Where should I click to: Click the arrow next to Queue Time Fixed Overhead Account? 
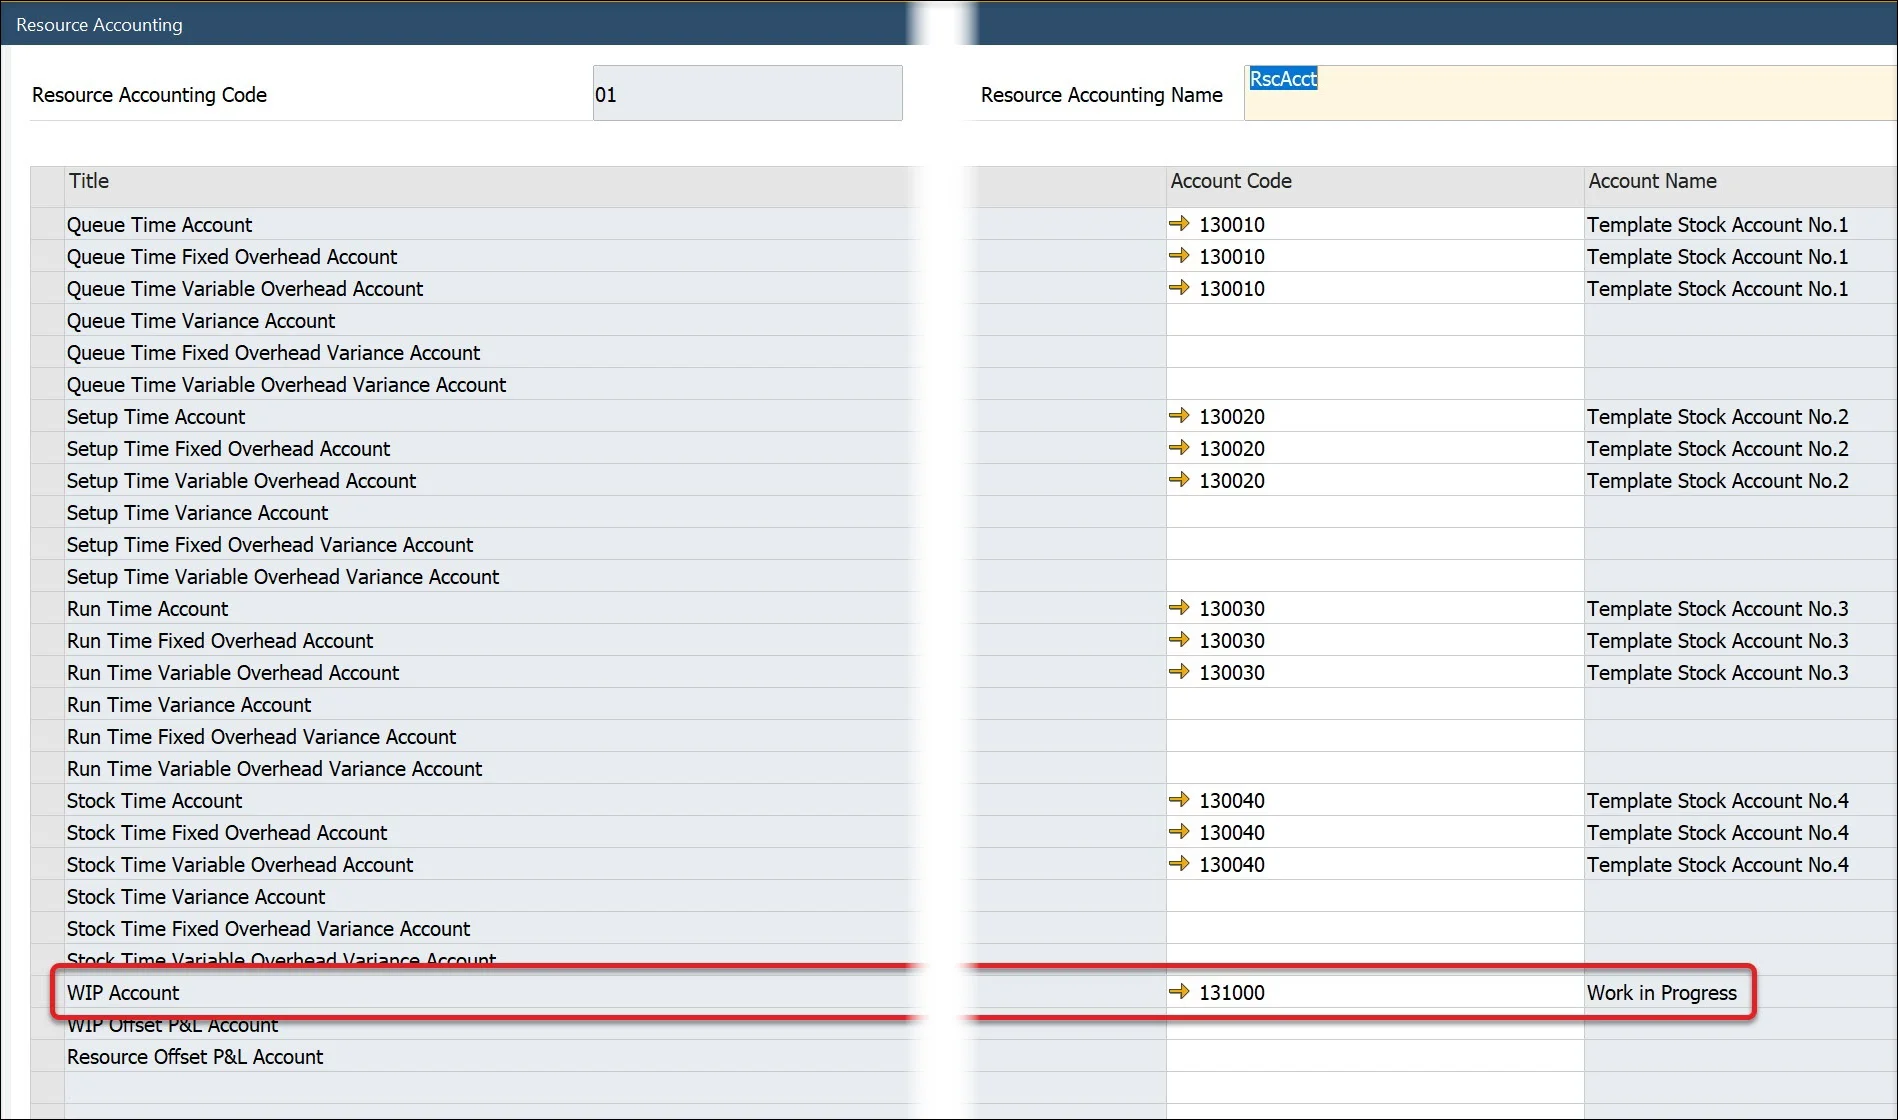click(x=1180, y=256)
